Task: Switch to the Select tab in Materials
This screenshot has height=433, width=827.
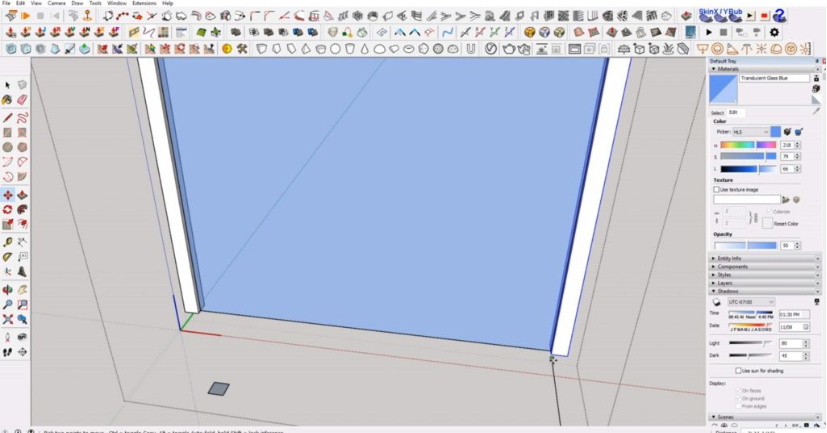Action: 717,113
